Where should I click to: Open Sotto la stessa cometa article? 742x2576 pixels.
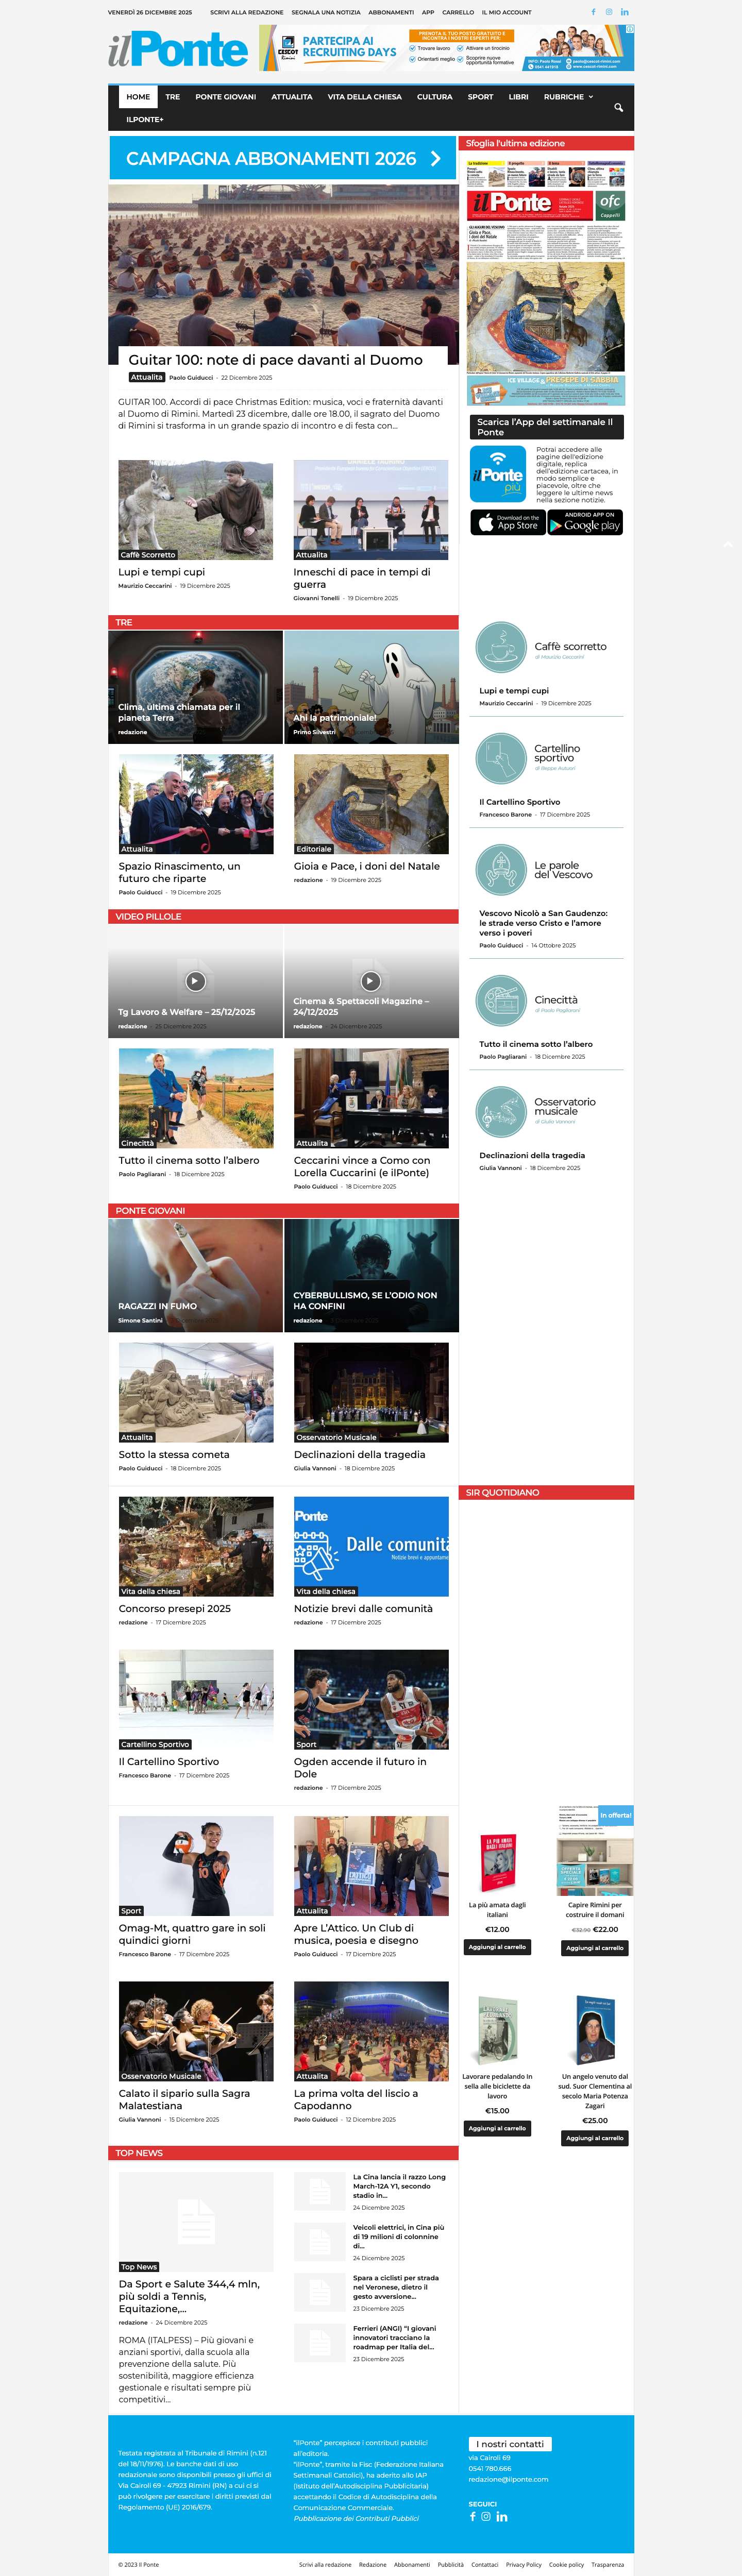[x=174, y=1455]
